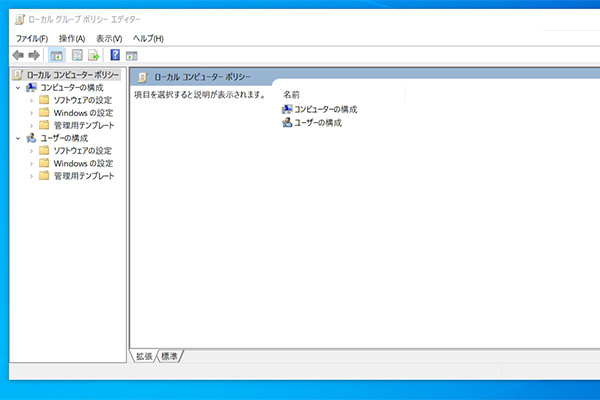This screenshot has width=600, height=400.
Task: Click the Back arrow toolbar icon
Action: pyautogui.click(x=18, y=56)
